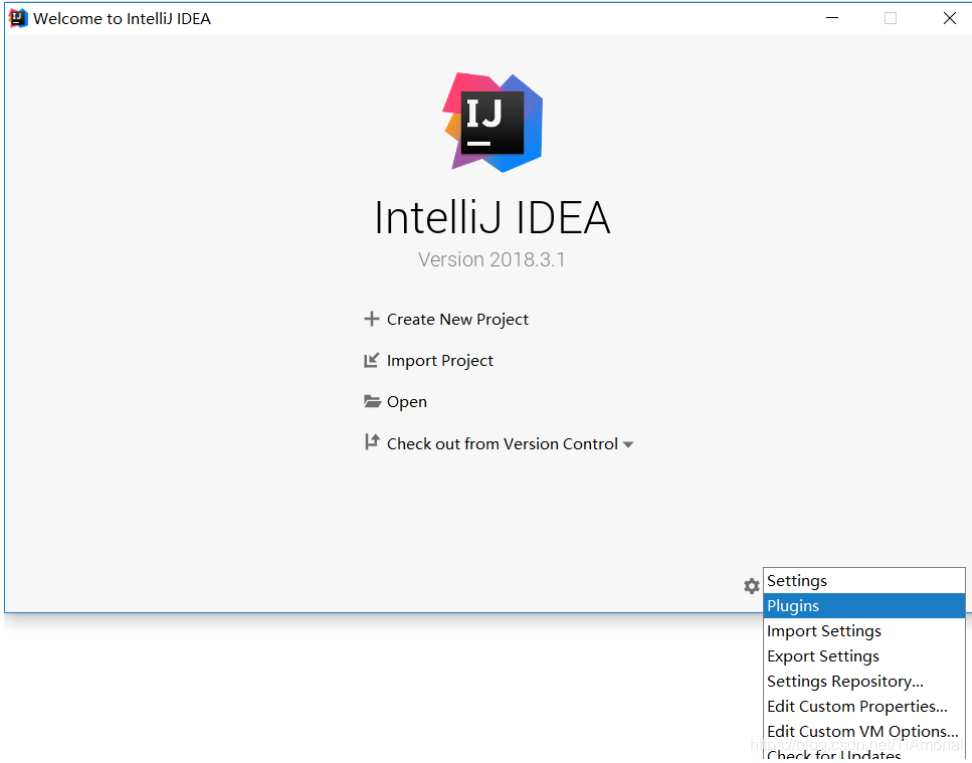Click the IntelliJ IDEA heading text
Viewport: 972px width, 763px height.
[x=492, y=218]
